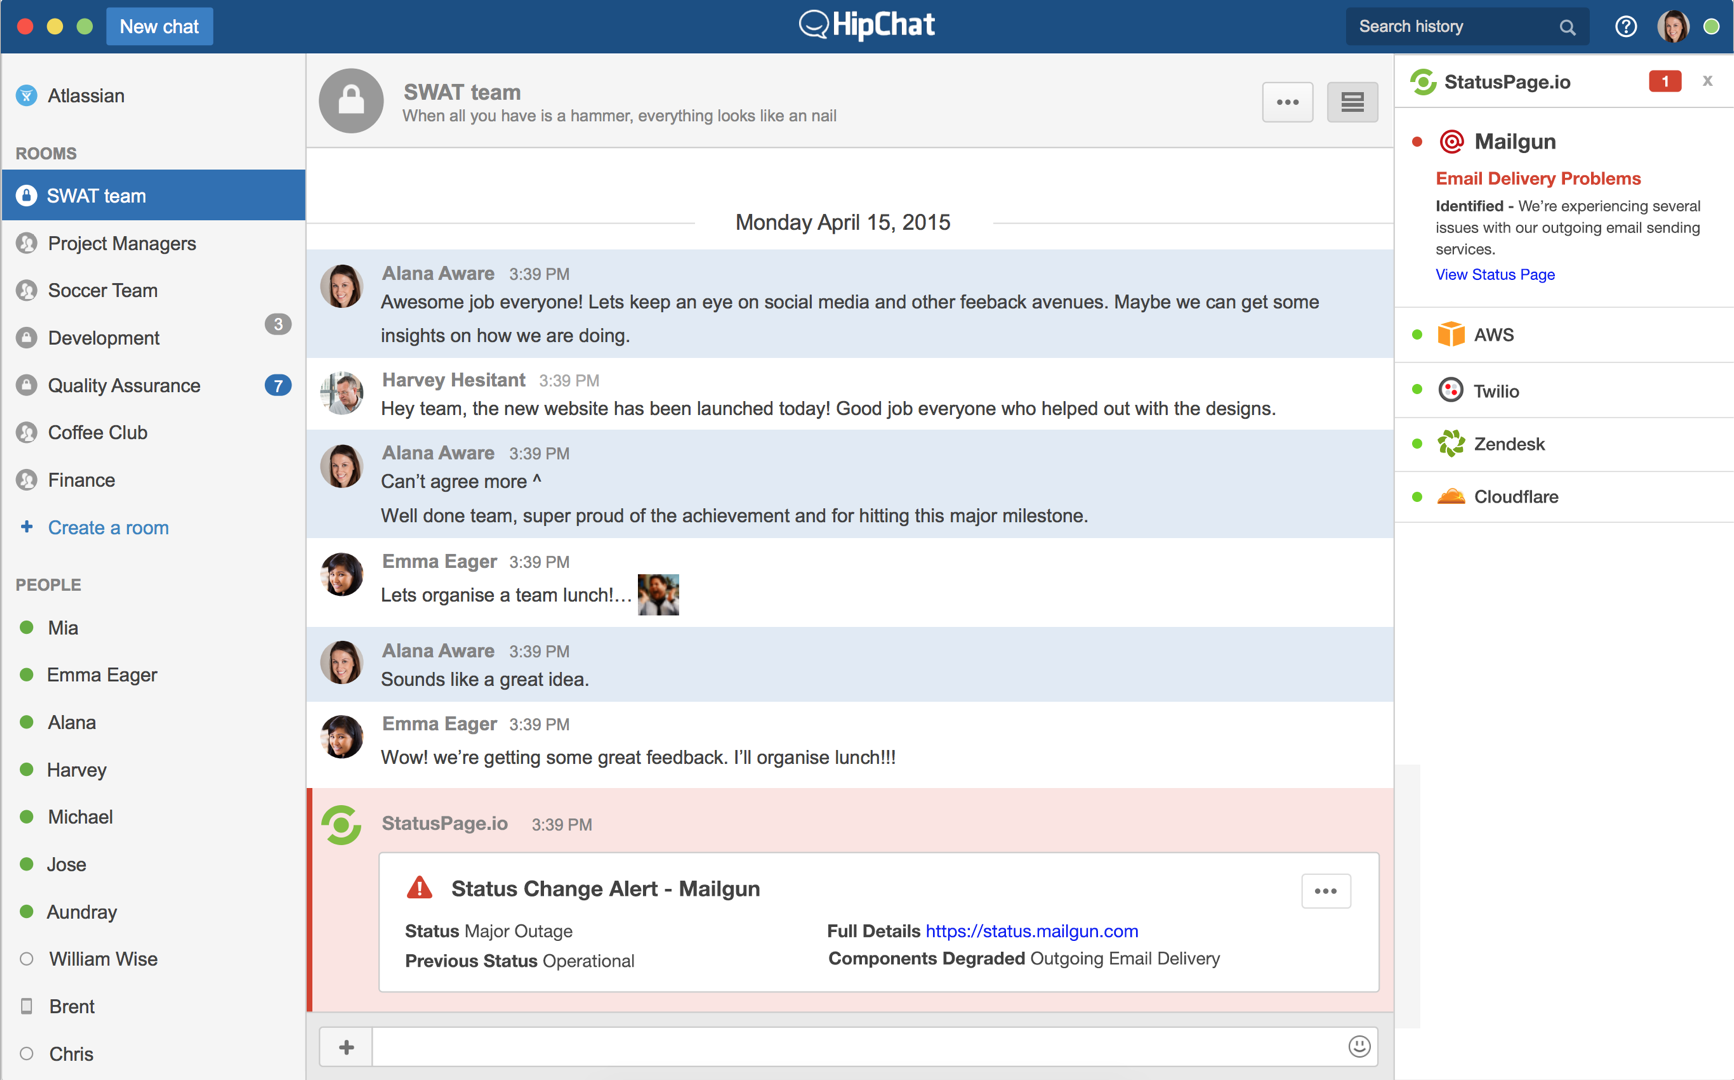1734x1080 pixels.
Task: Click the New chat button
Action: [x=159, y=27]
